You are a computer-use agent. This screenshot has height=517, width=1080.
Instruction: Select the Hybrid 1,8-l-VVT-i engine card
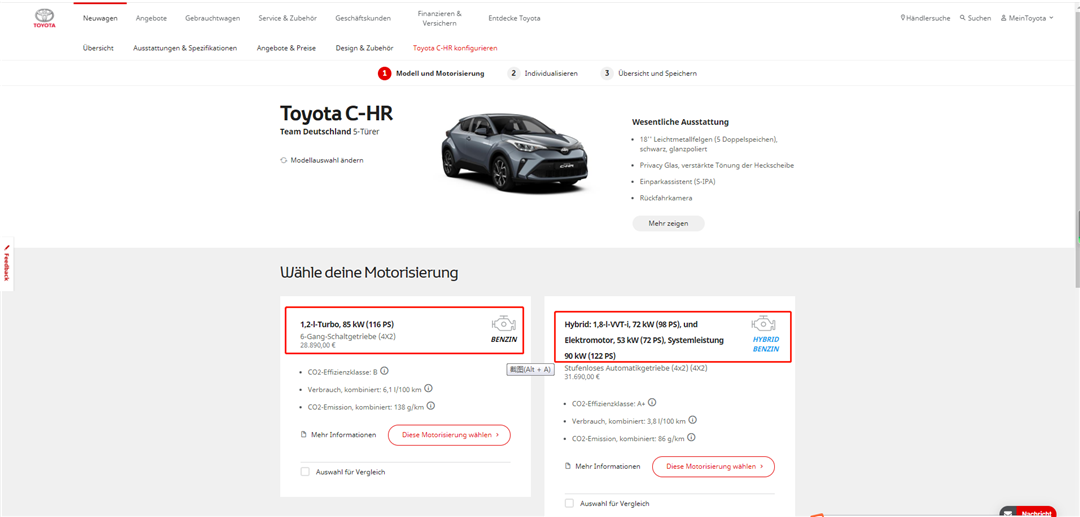pyautogui.click(x=671, y=339)
